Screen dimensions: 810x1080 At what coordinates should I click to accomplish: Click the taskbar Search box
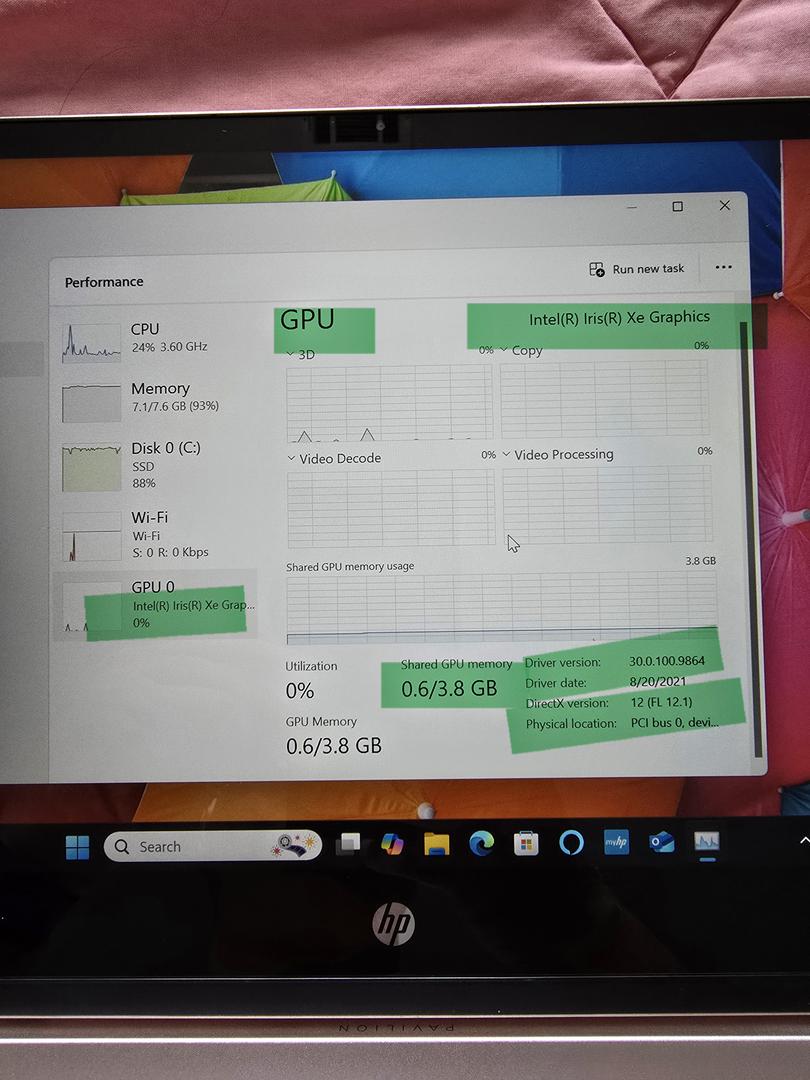pyautogui.click(x=213, y=846)
